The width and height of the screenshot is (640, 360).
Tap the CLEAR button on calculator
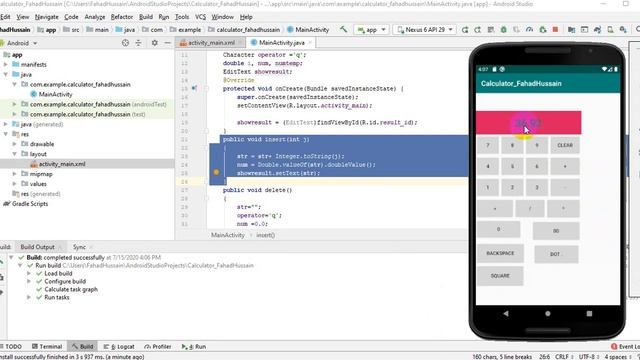click(x=565, y=145)
